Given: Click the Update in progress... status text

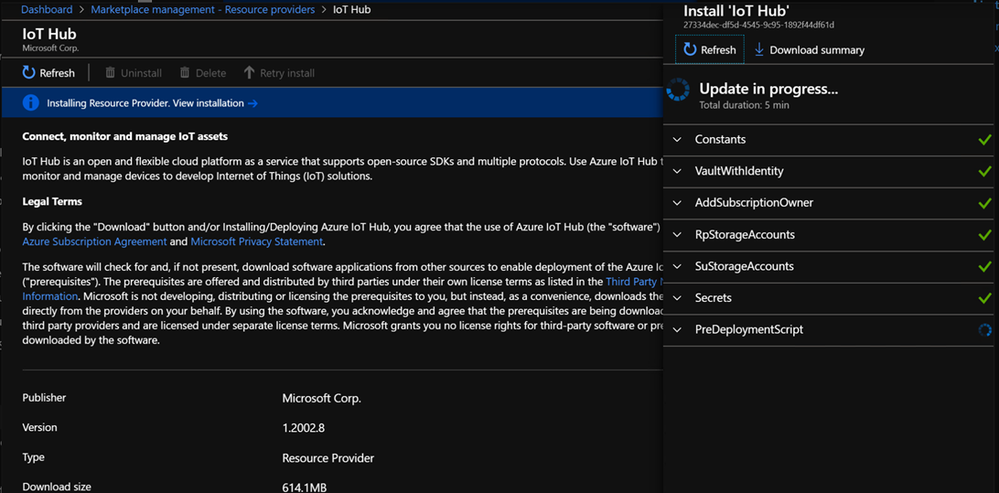Looking at the screenshot, I should click(x=768, y=89).
